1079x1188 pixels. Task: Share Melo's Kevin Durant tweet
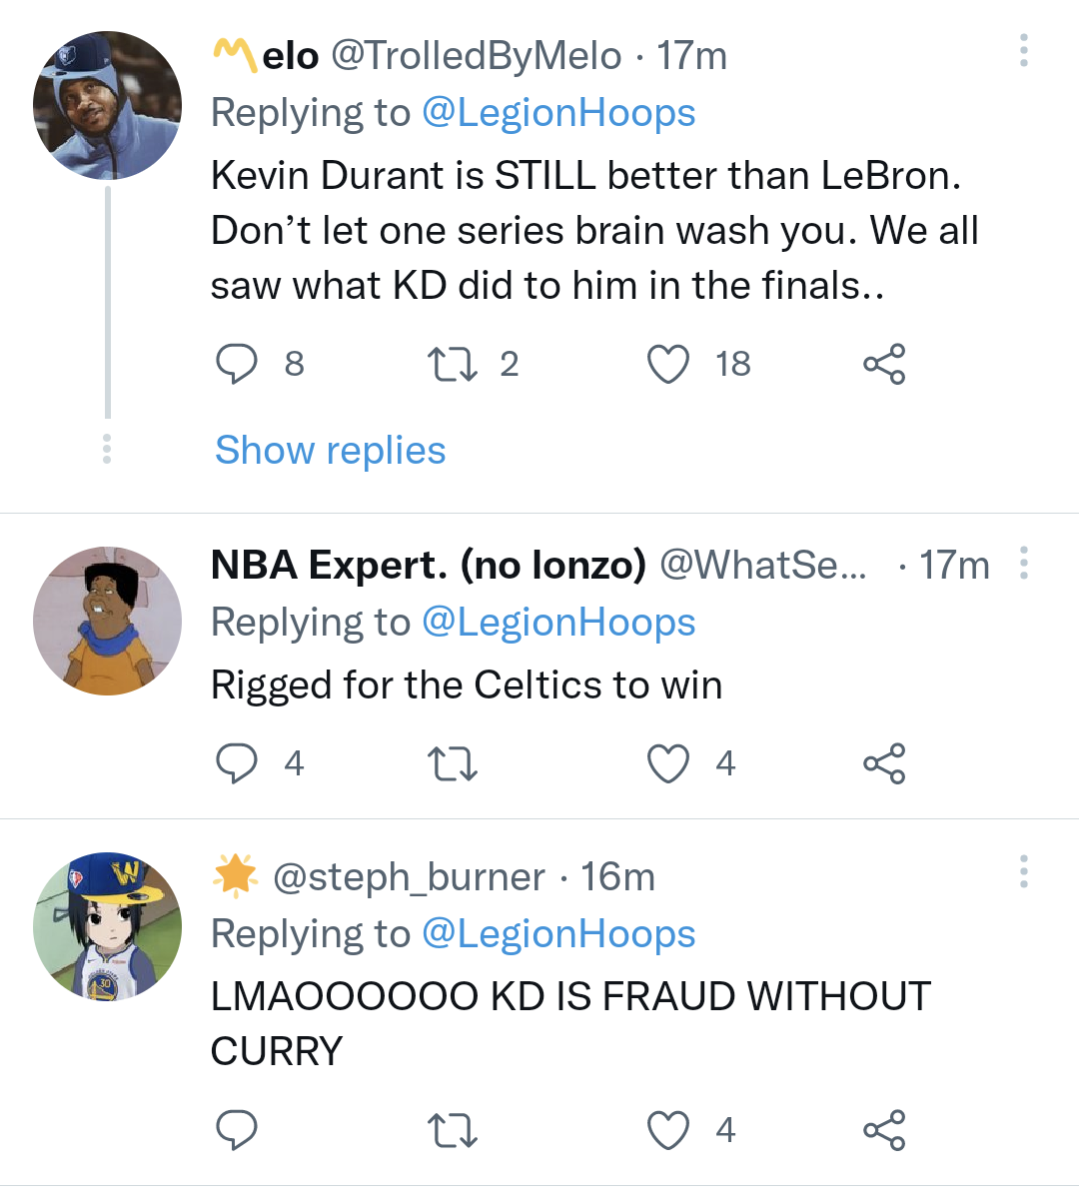pos(884,364)
